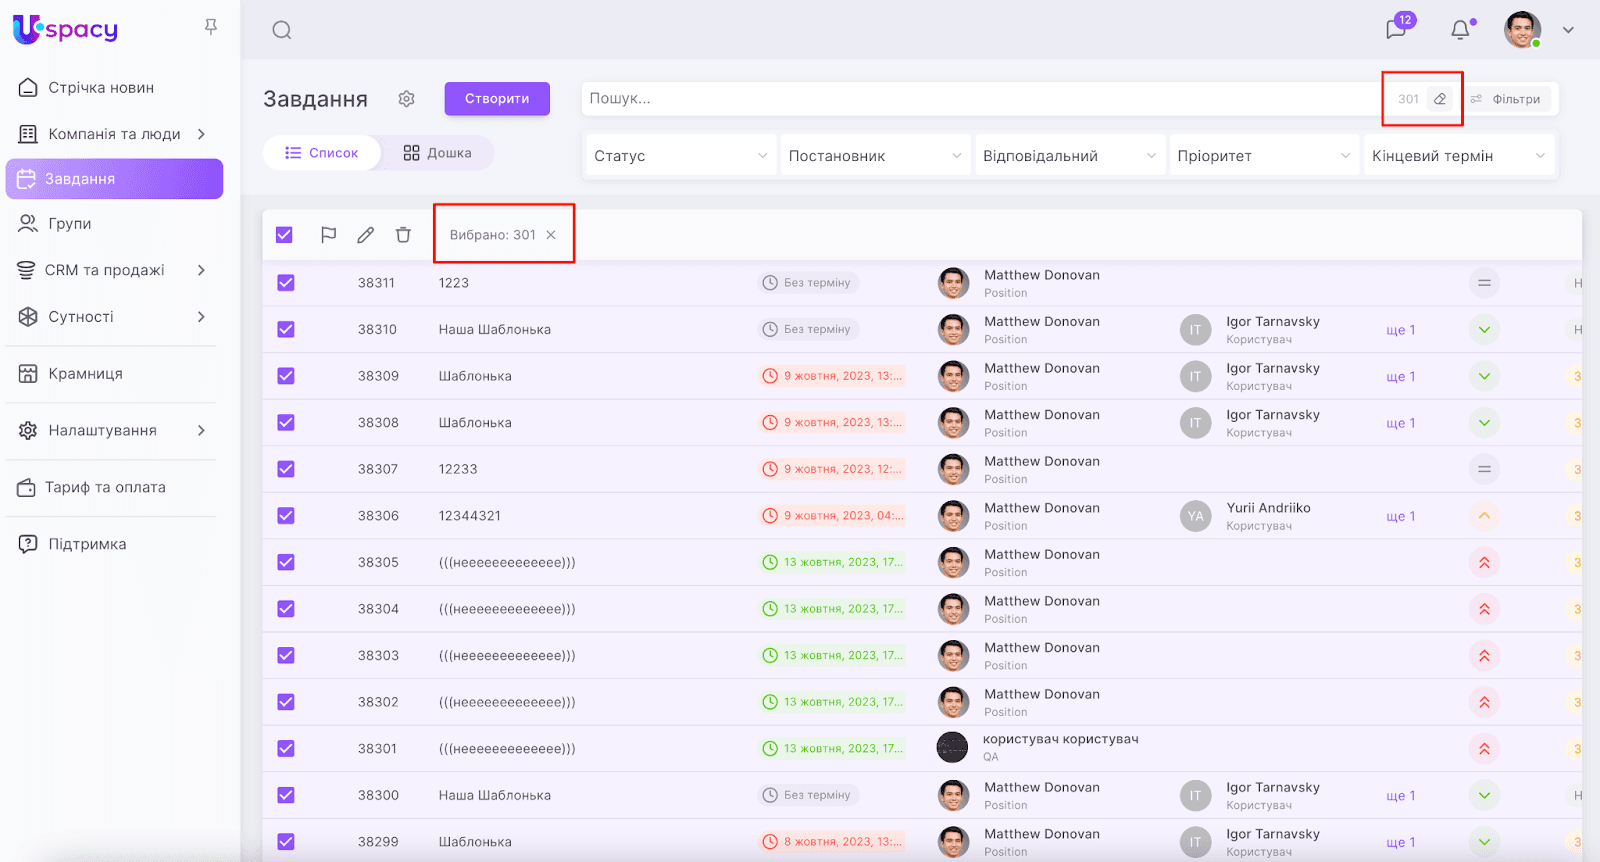Image resolution: width=1600 pixels, height=862 pixels.
Task: Uncheck the select-all checkbox in the header
Action: pyautogui.click(x=284, y=235)
